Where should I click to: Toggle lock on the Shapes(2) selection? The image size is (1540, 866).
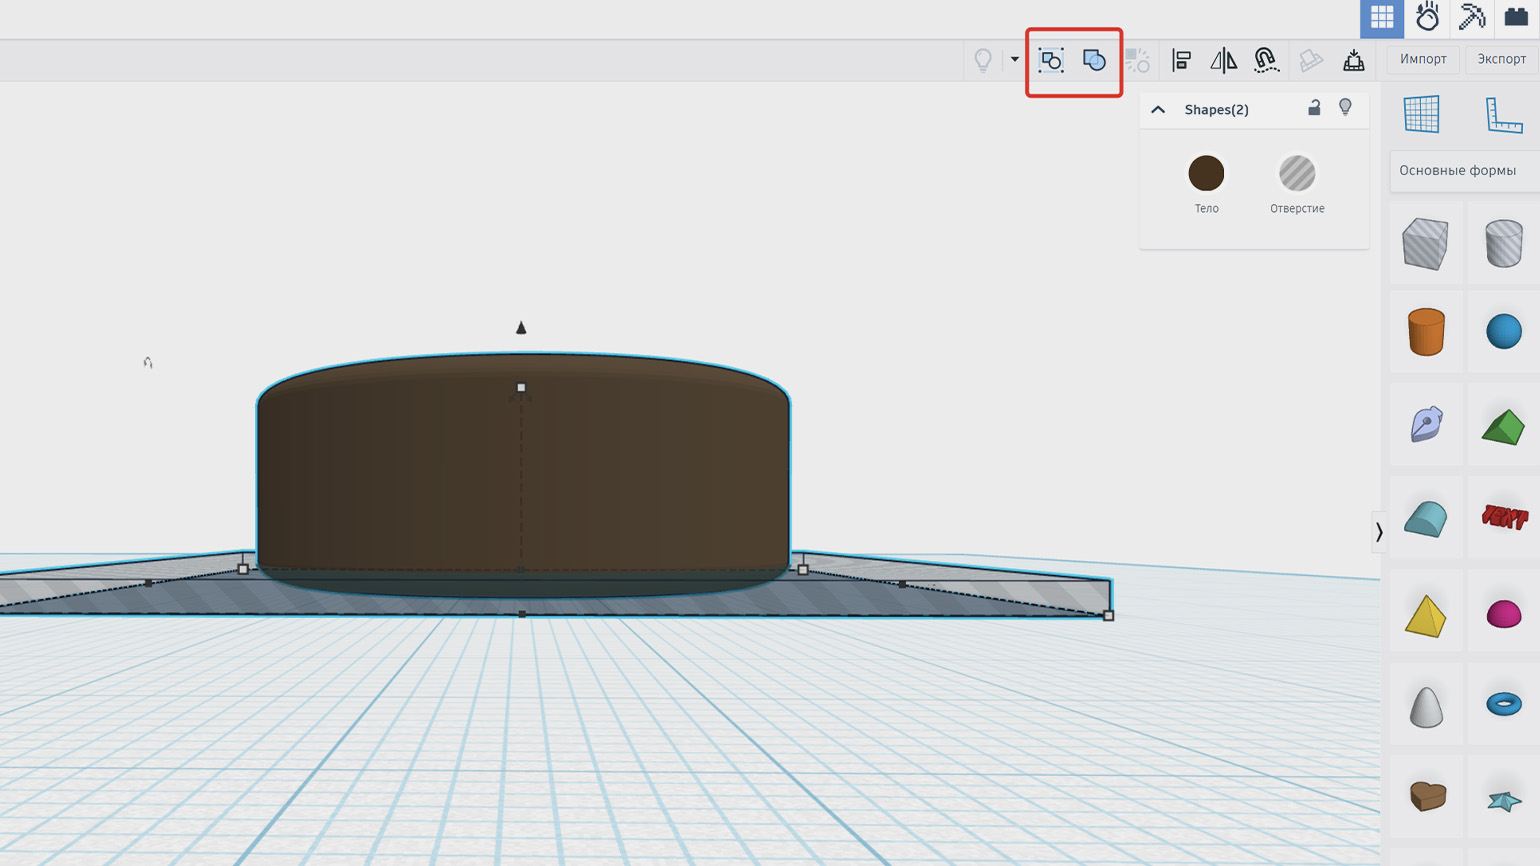[x=1314, y=108]
